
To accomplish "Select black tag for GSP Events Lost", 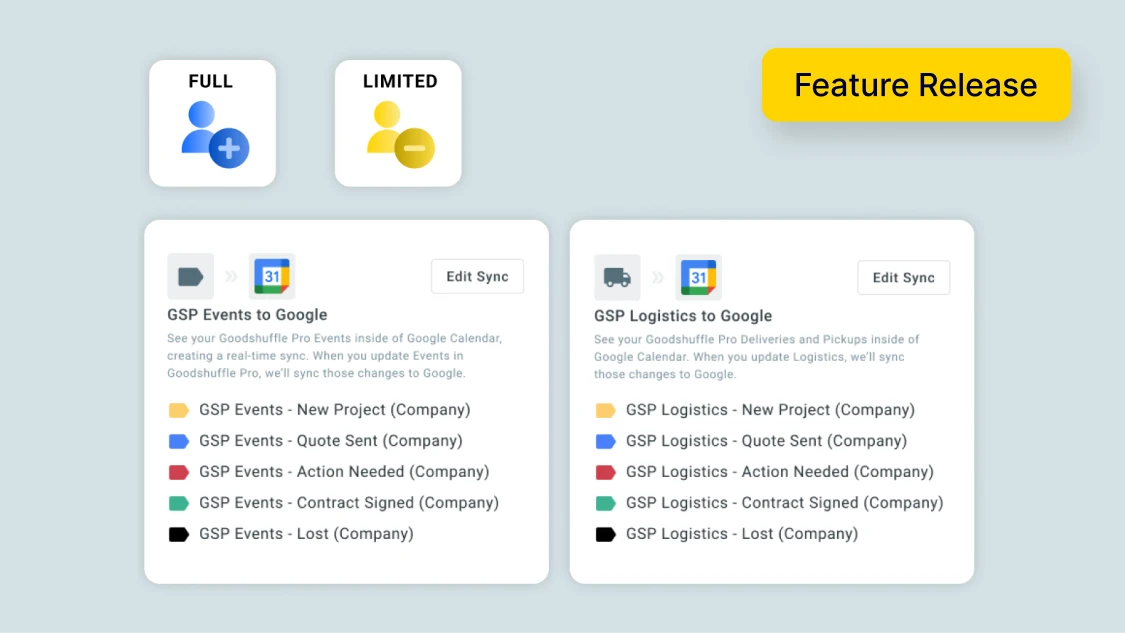I will point(179,534).
